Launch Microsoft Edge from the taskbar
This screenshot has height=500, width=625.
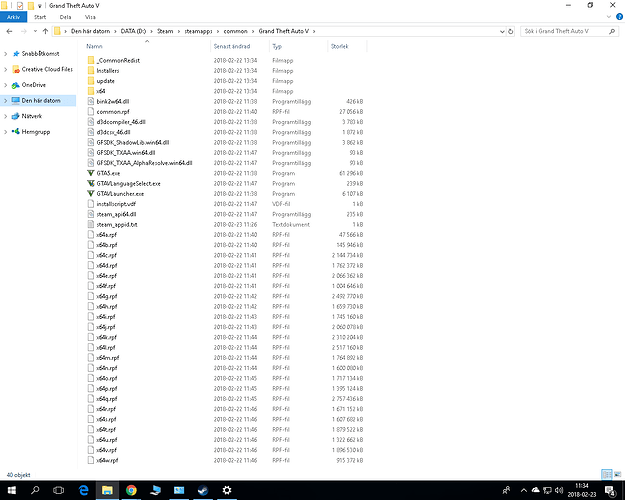tap(83, 490)
